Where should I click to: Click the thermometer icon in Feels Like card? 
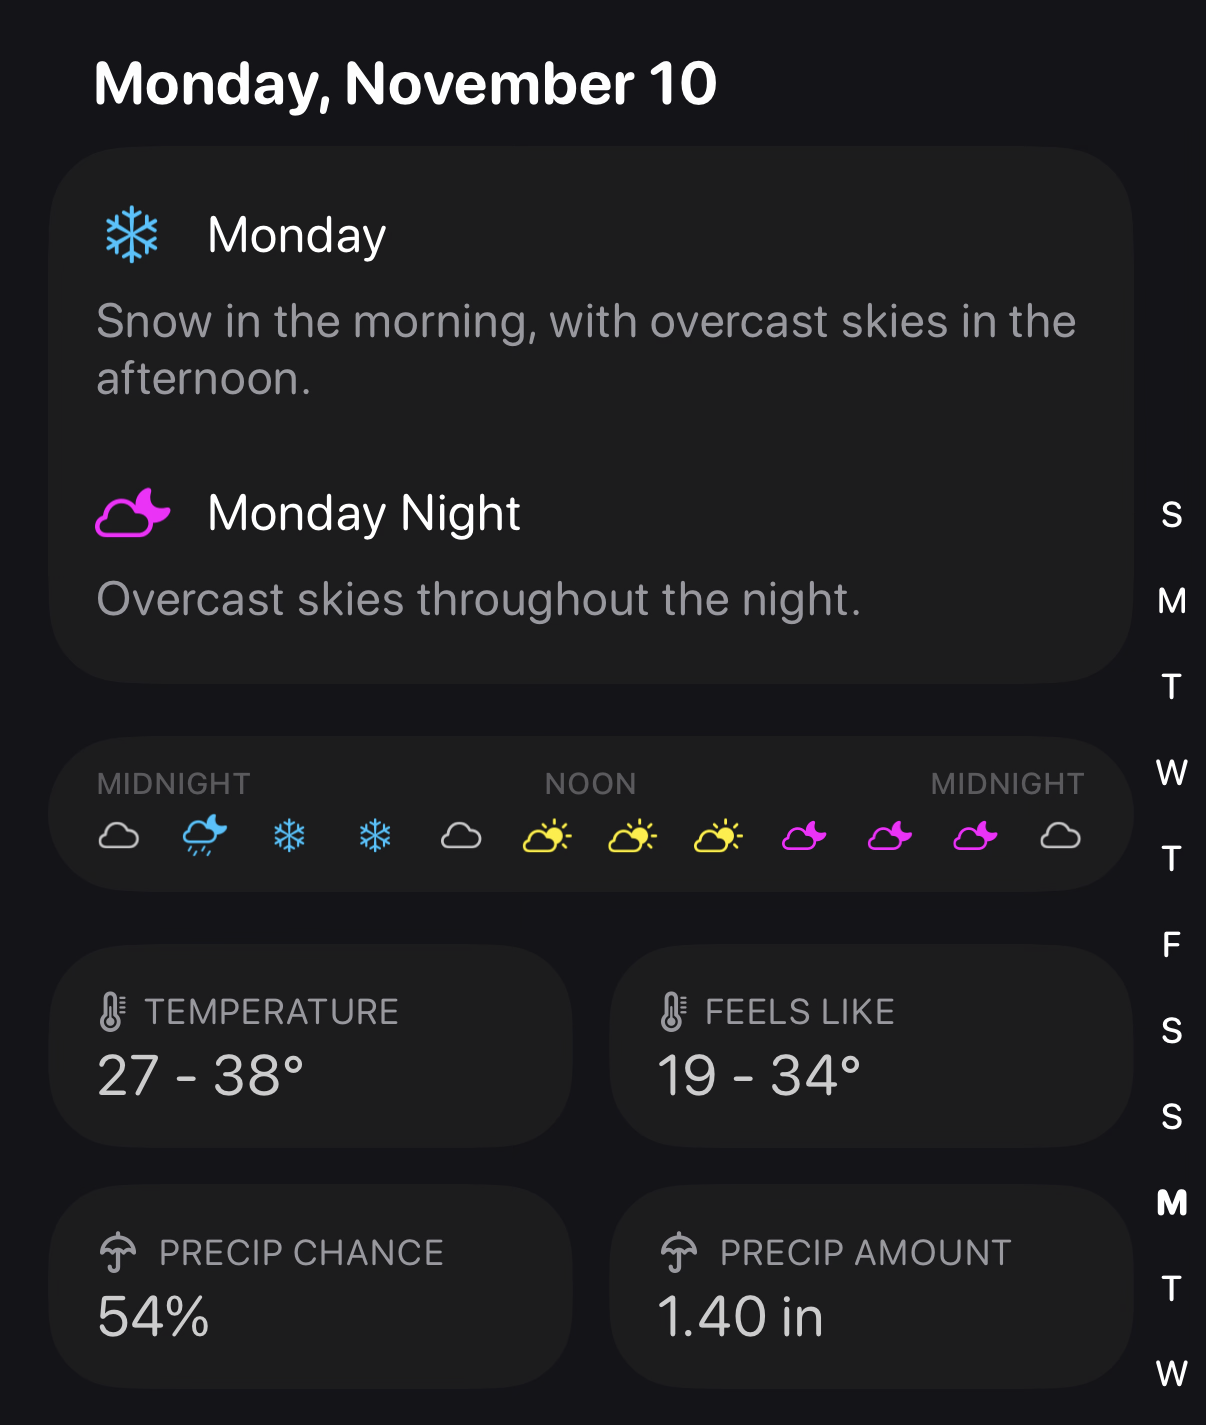coord(673,1012)
